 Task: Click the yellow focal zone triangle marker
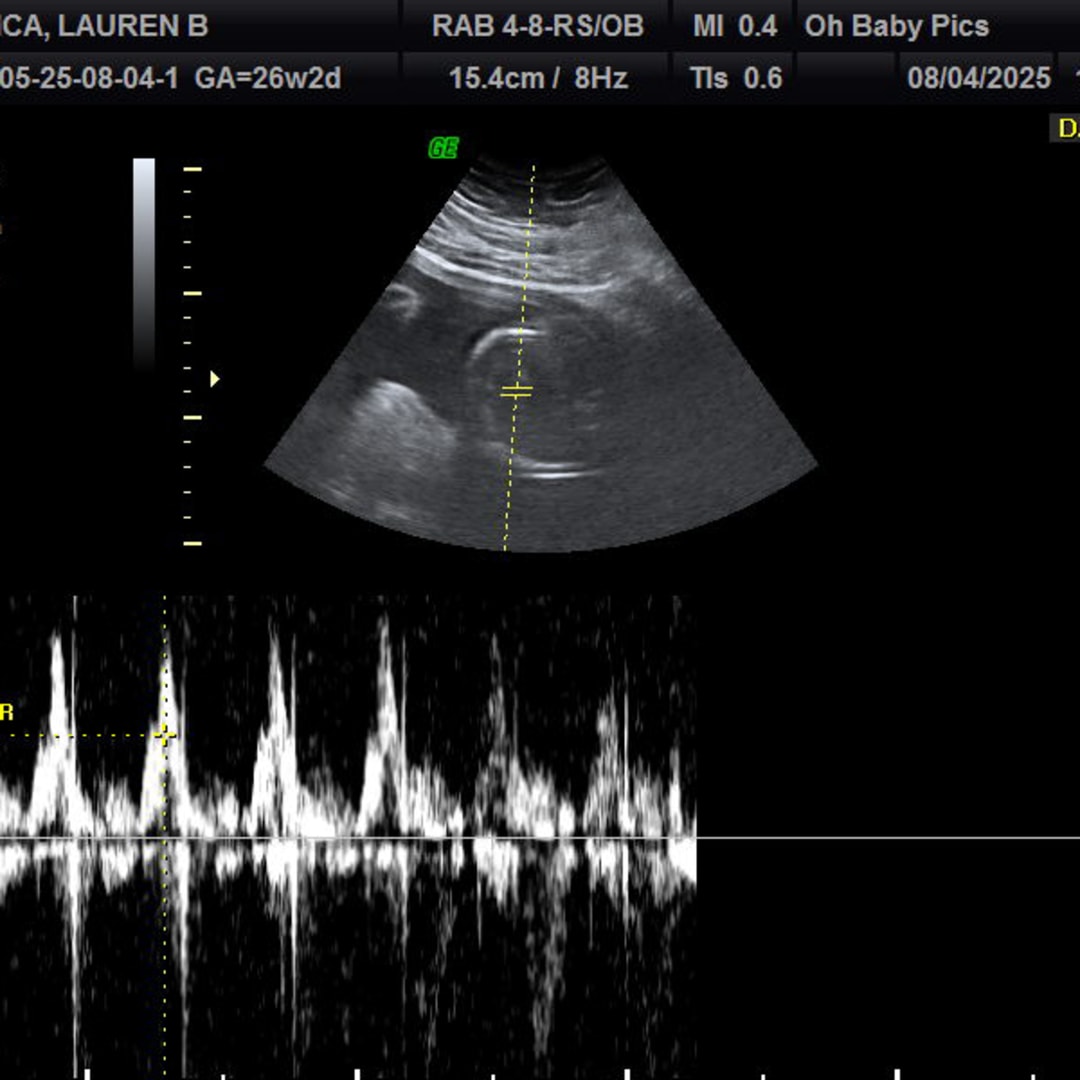coord(214,379)
